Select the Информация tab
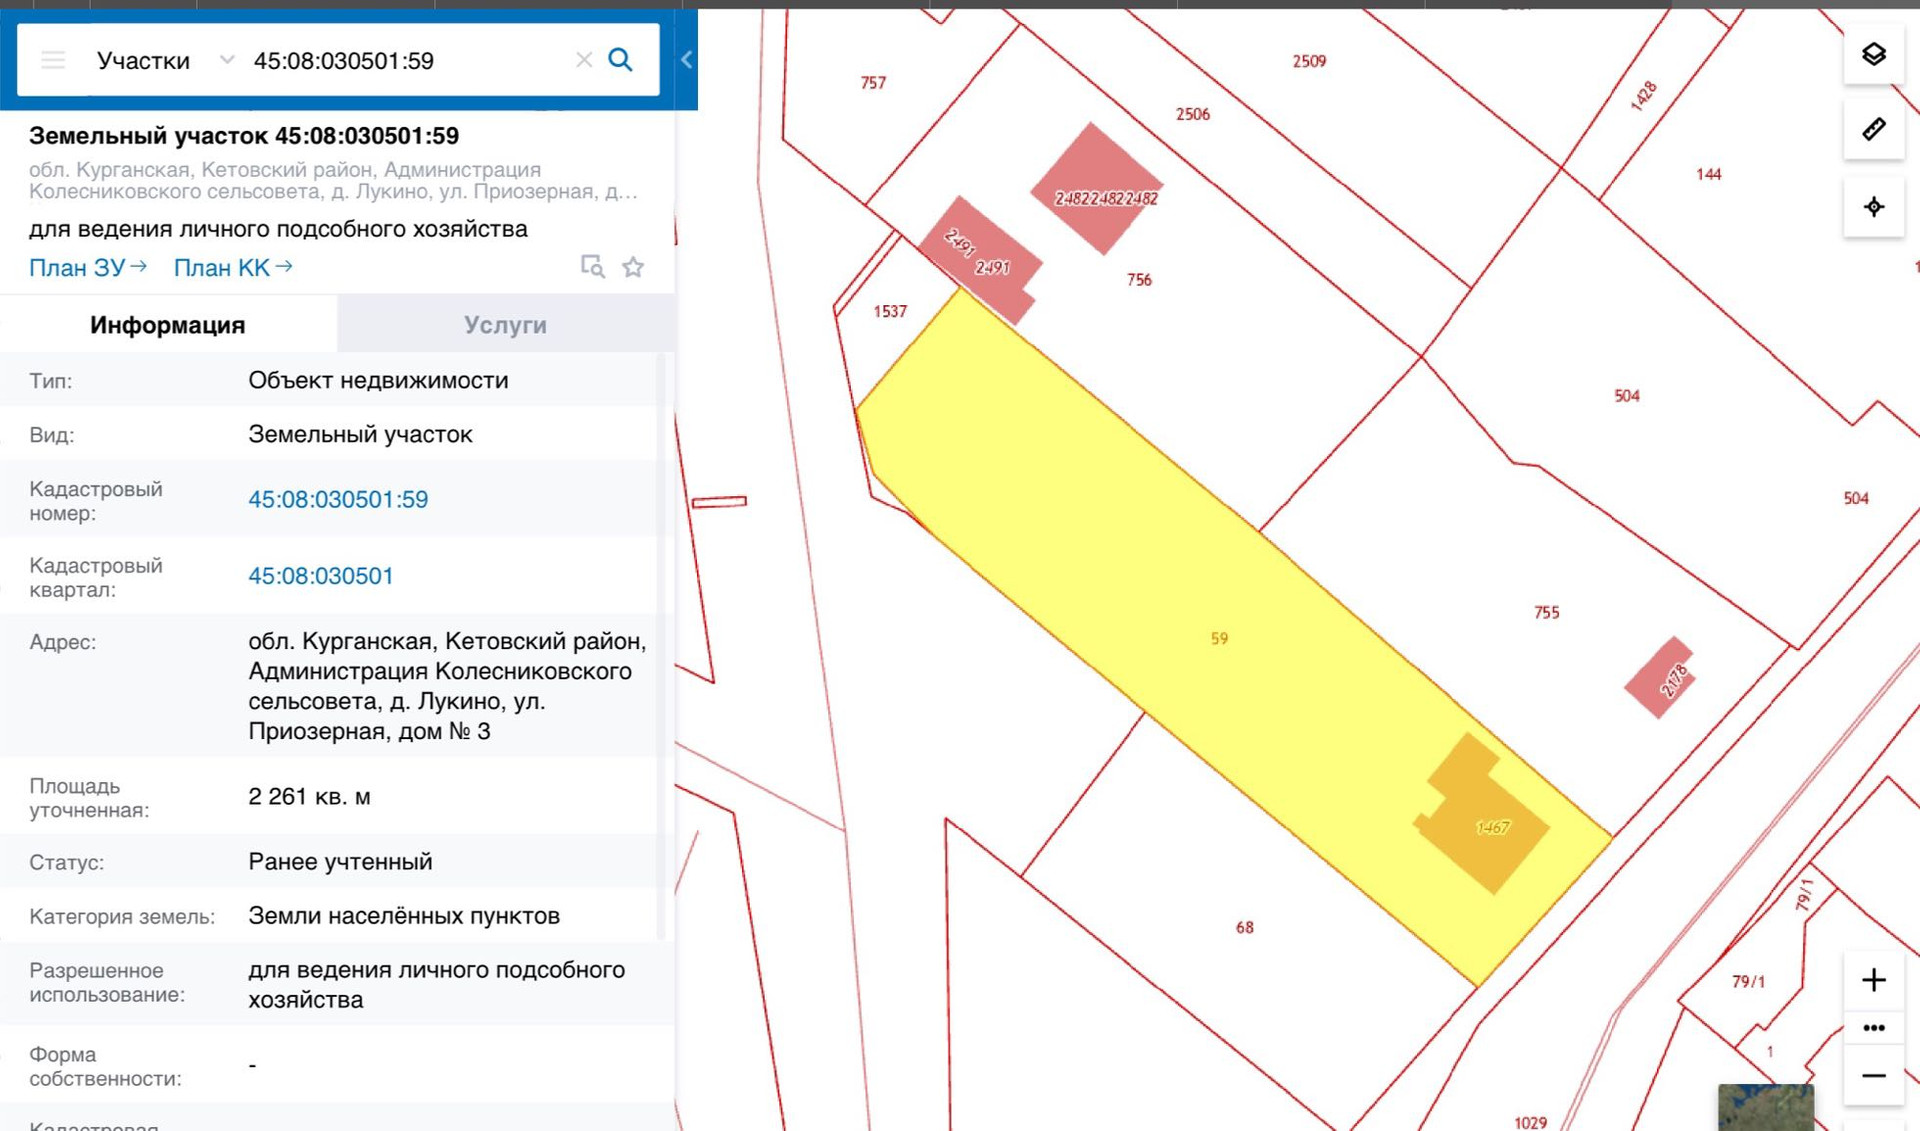 (167, 325)
